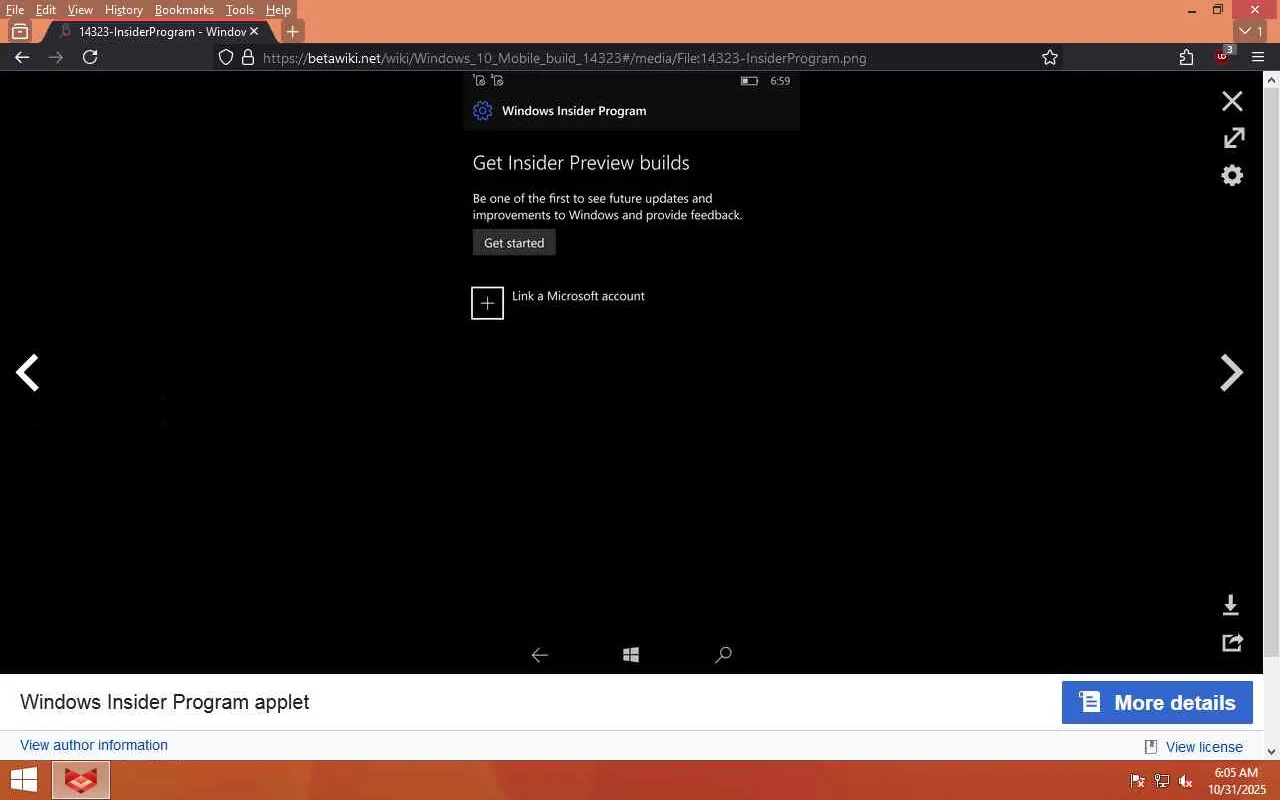The height and width of the screenshot is (800, 1280).
Task: Open a new tab
Action: pos(292,31)
